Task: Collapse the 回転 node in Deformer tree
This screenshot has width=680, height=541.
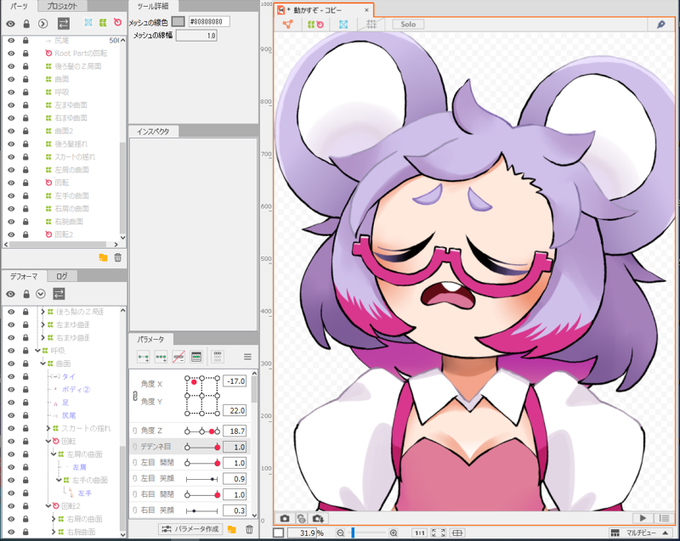Action: pos(48,441)
